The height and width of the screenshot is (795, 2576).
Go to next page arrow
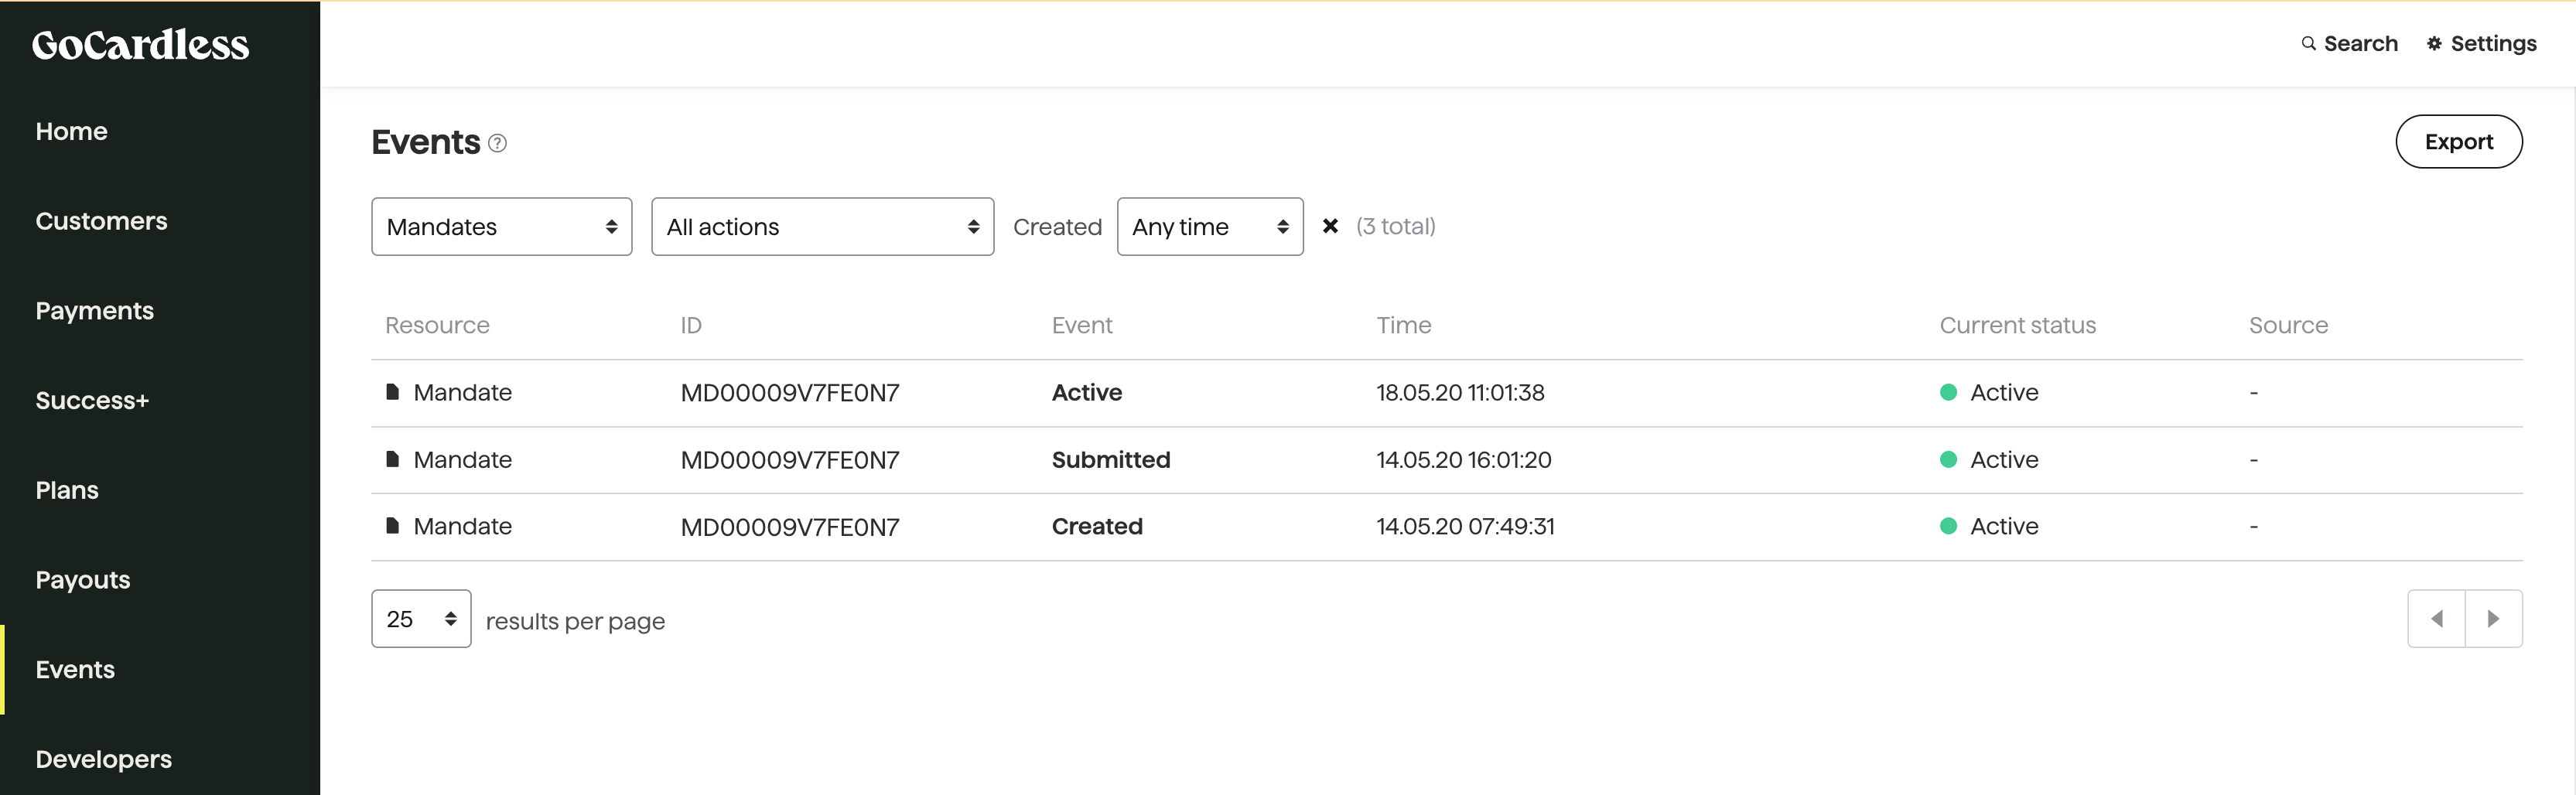click(2494, 619)
